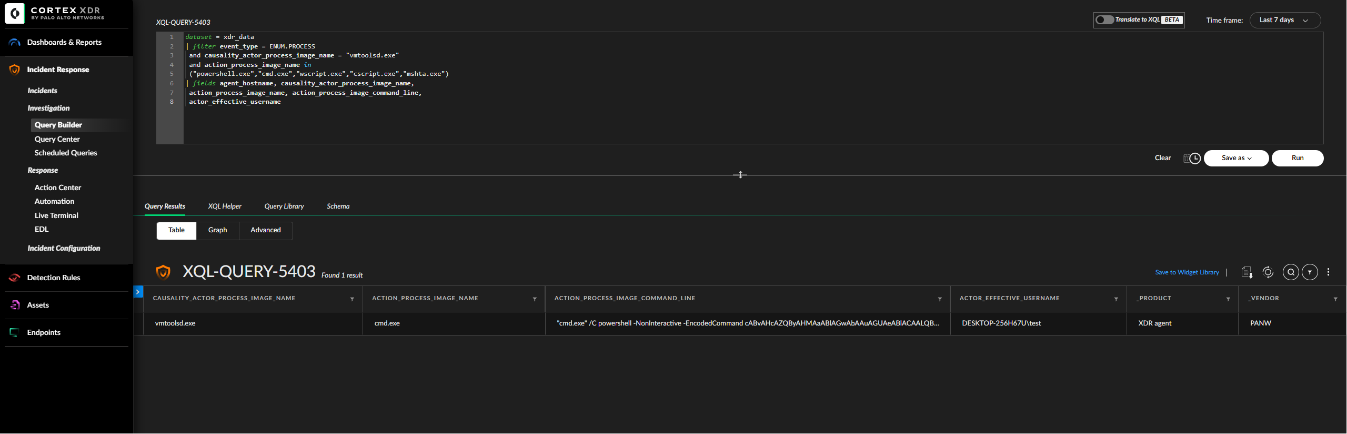Open Live Terminal in sidebar
Screen dimensions: 1347x434
(x=56, y=215)
